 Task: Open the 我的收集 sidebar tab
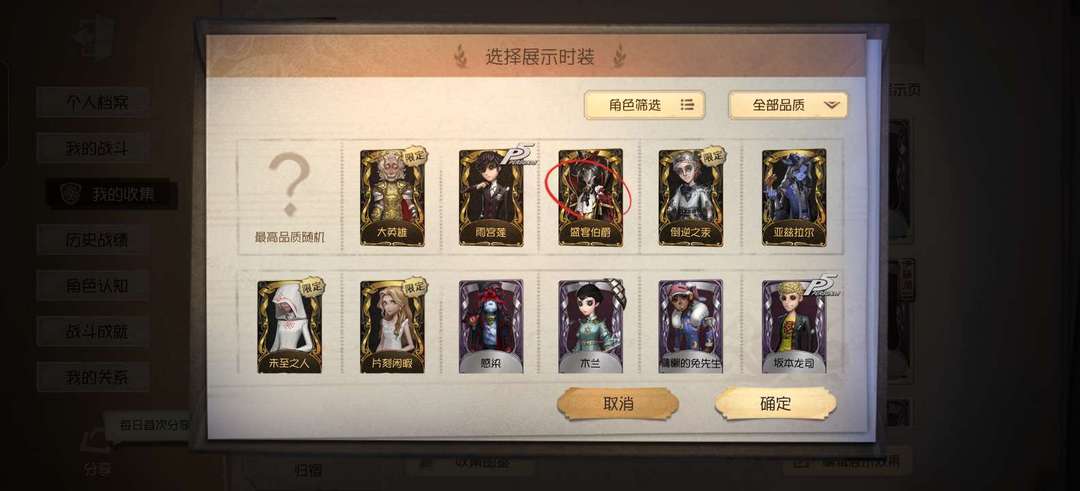(112, 194)
